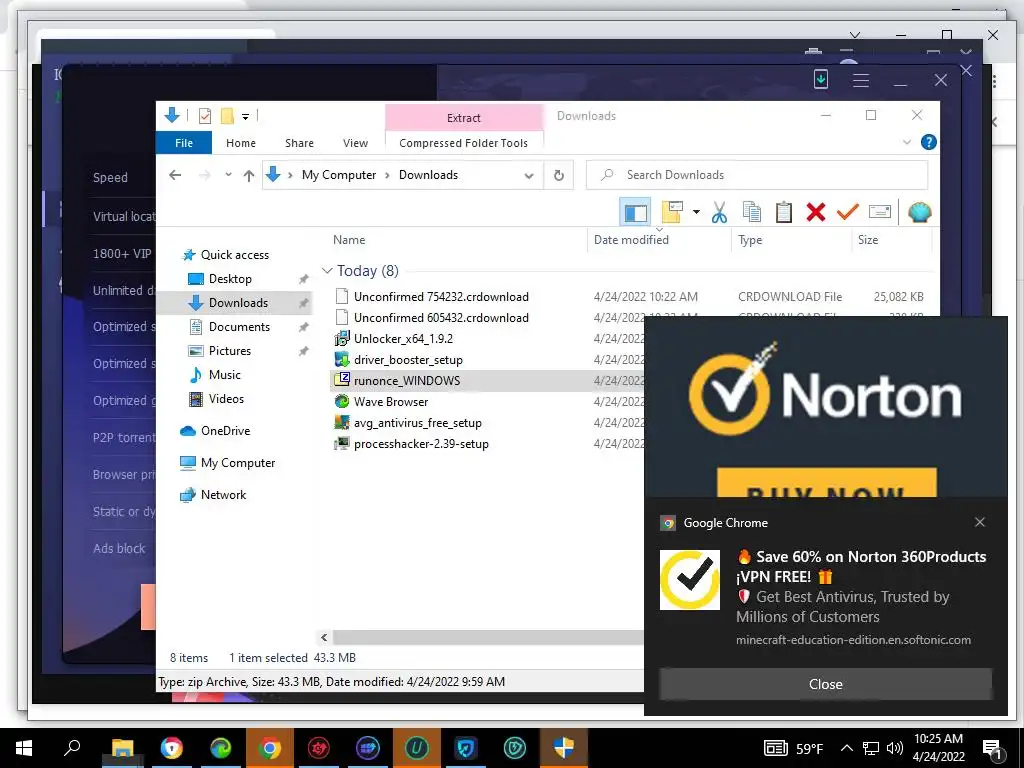Click the scissors Cut icon
Screen dimensions: 1024x768
point(719,212)
